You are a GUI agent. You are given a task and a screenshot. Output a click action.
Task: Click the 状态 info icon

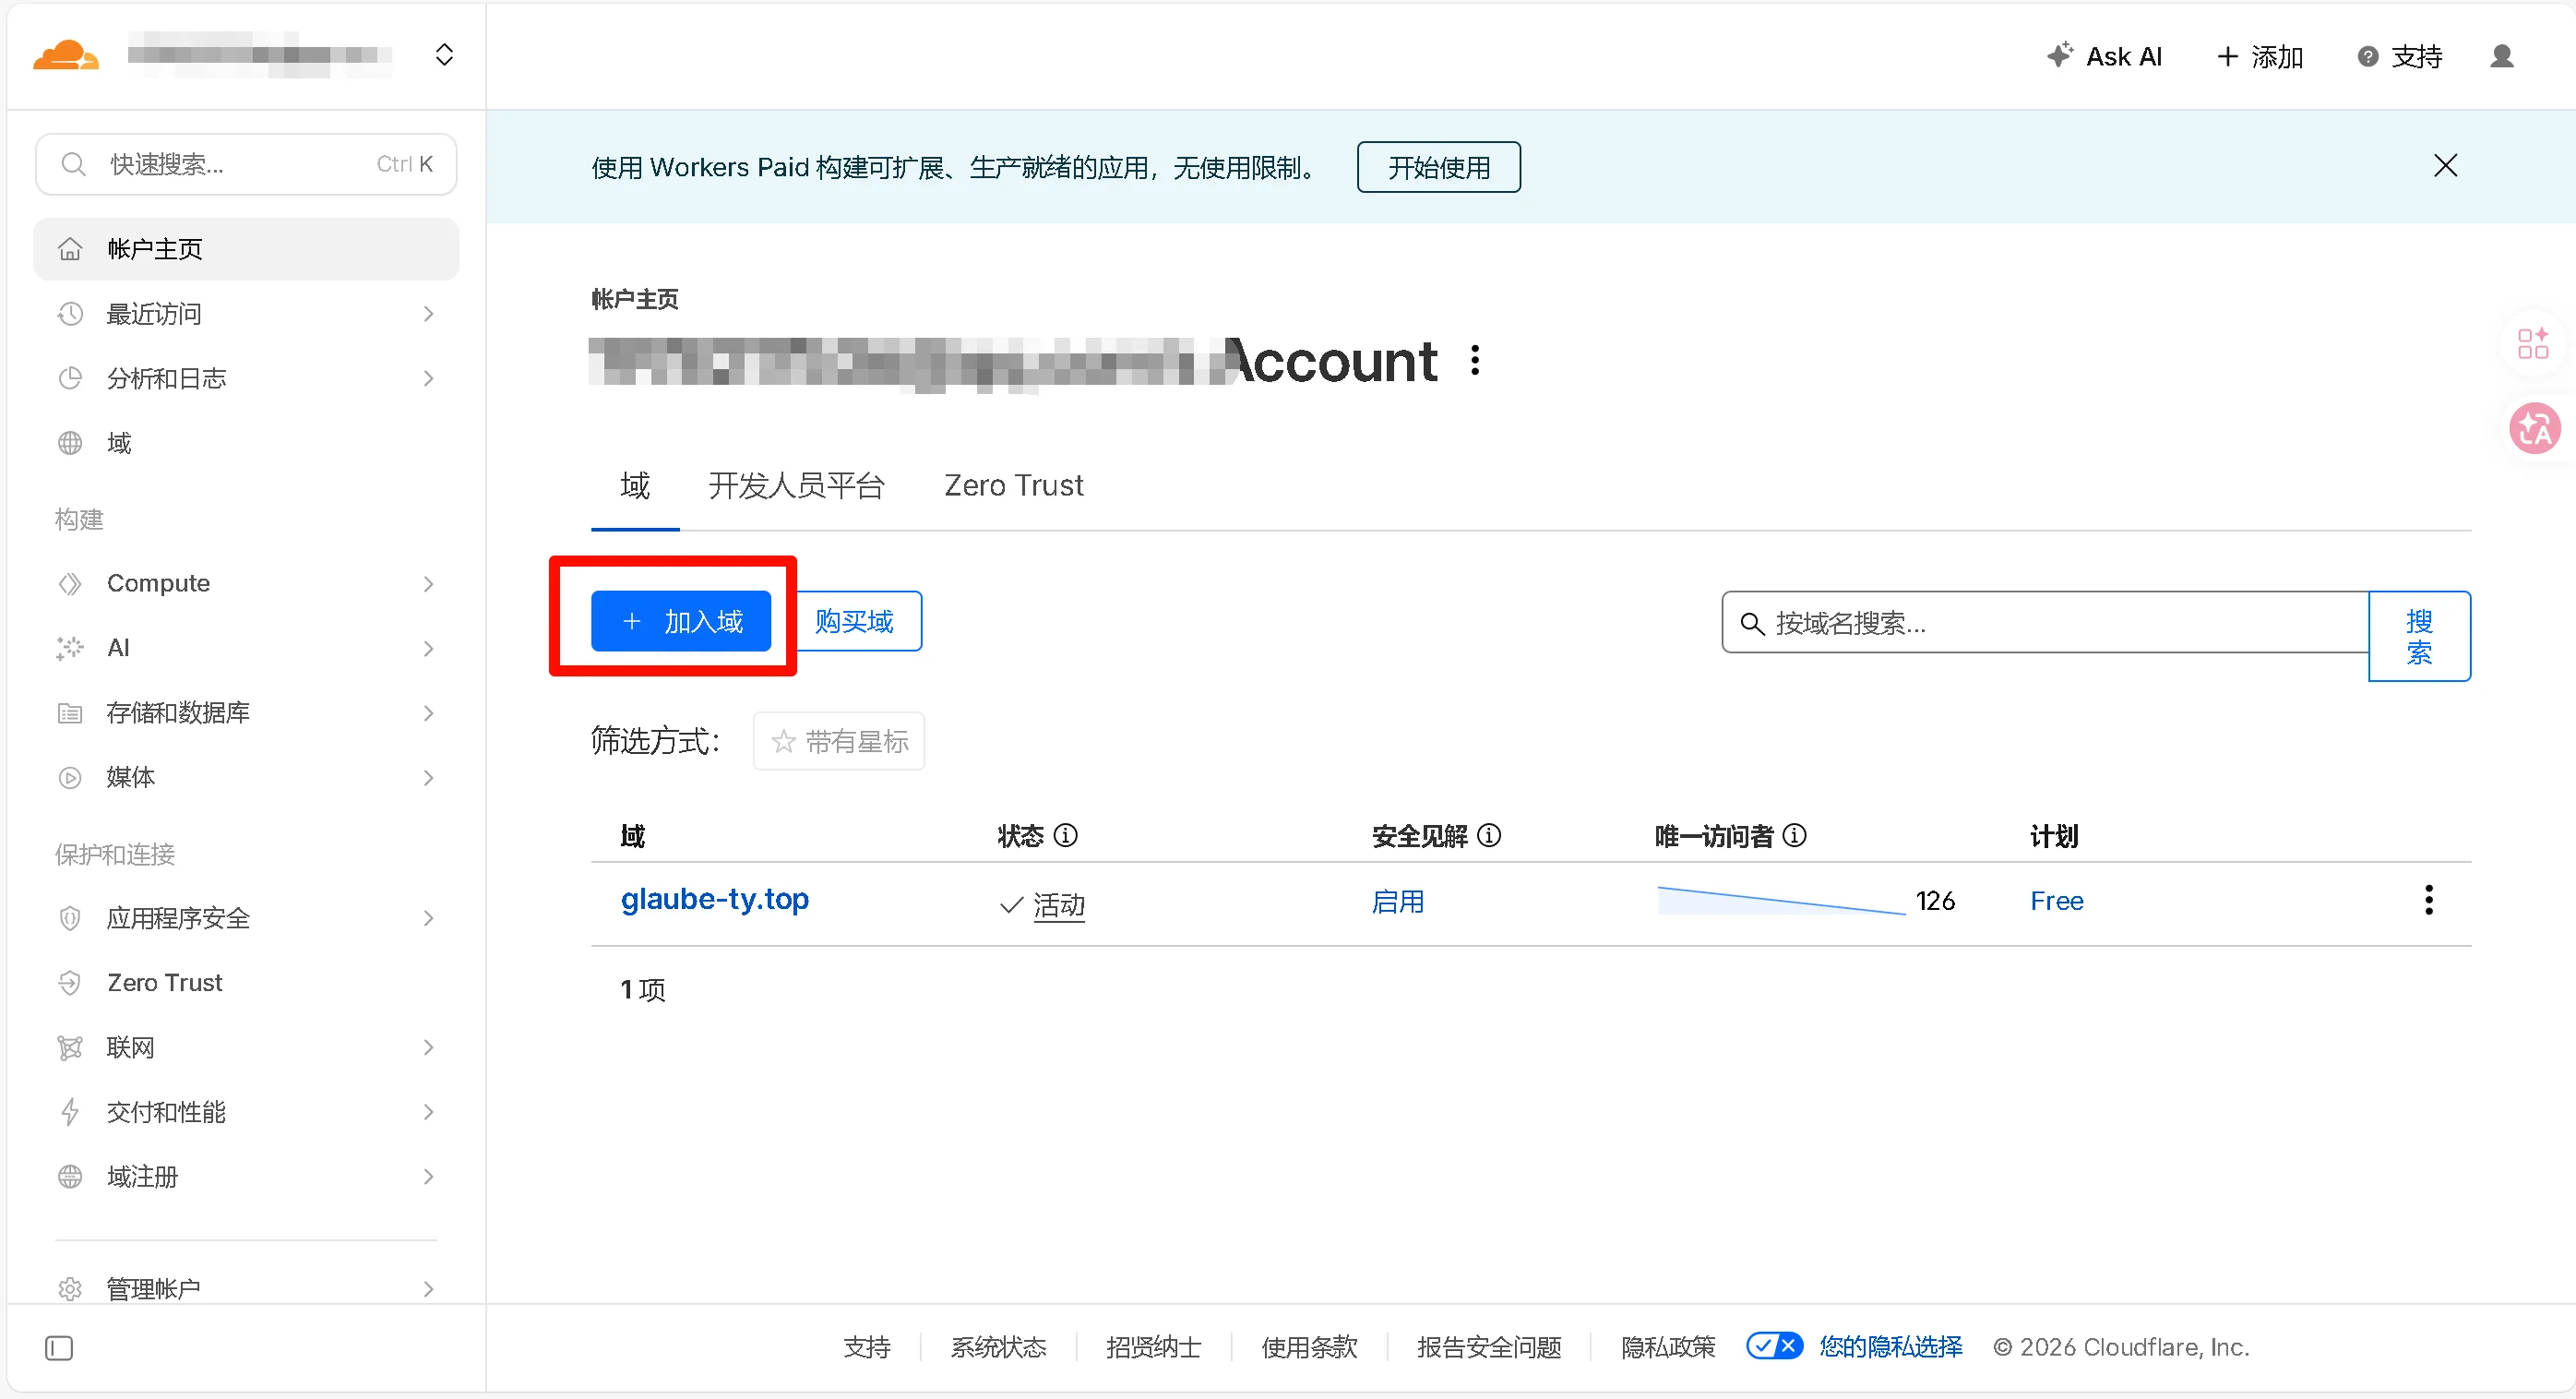point(1066,835)
